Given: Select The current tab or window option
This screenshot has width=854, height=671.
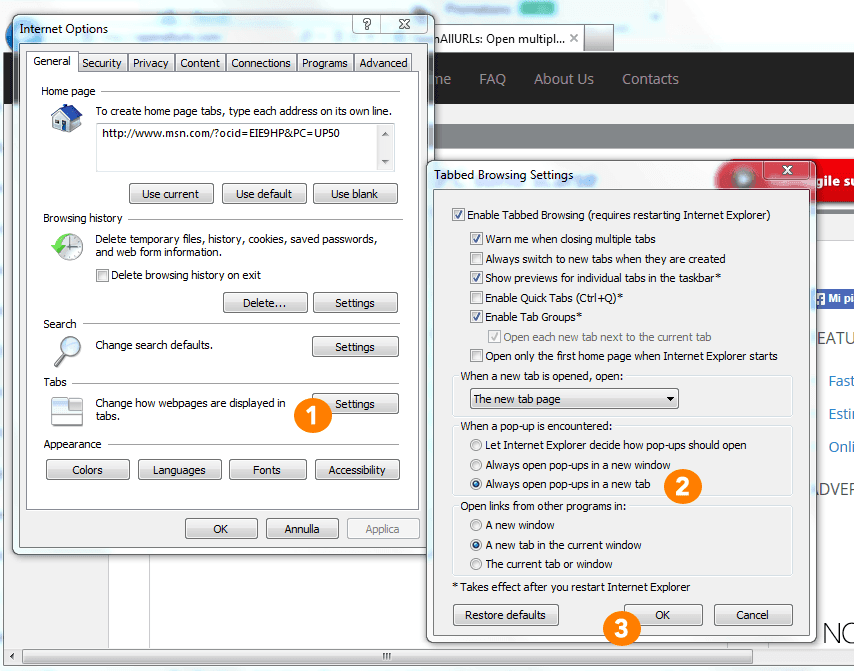Looking at the screenshot, I should point(476,564).
